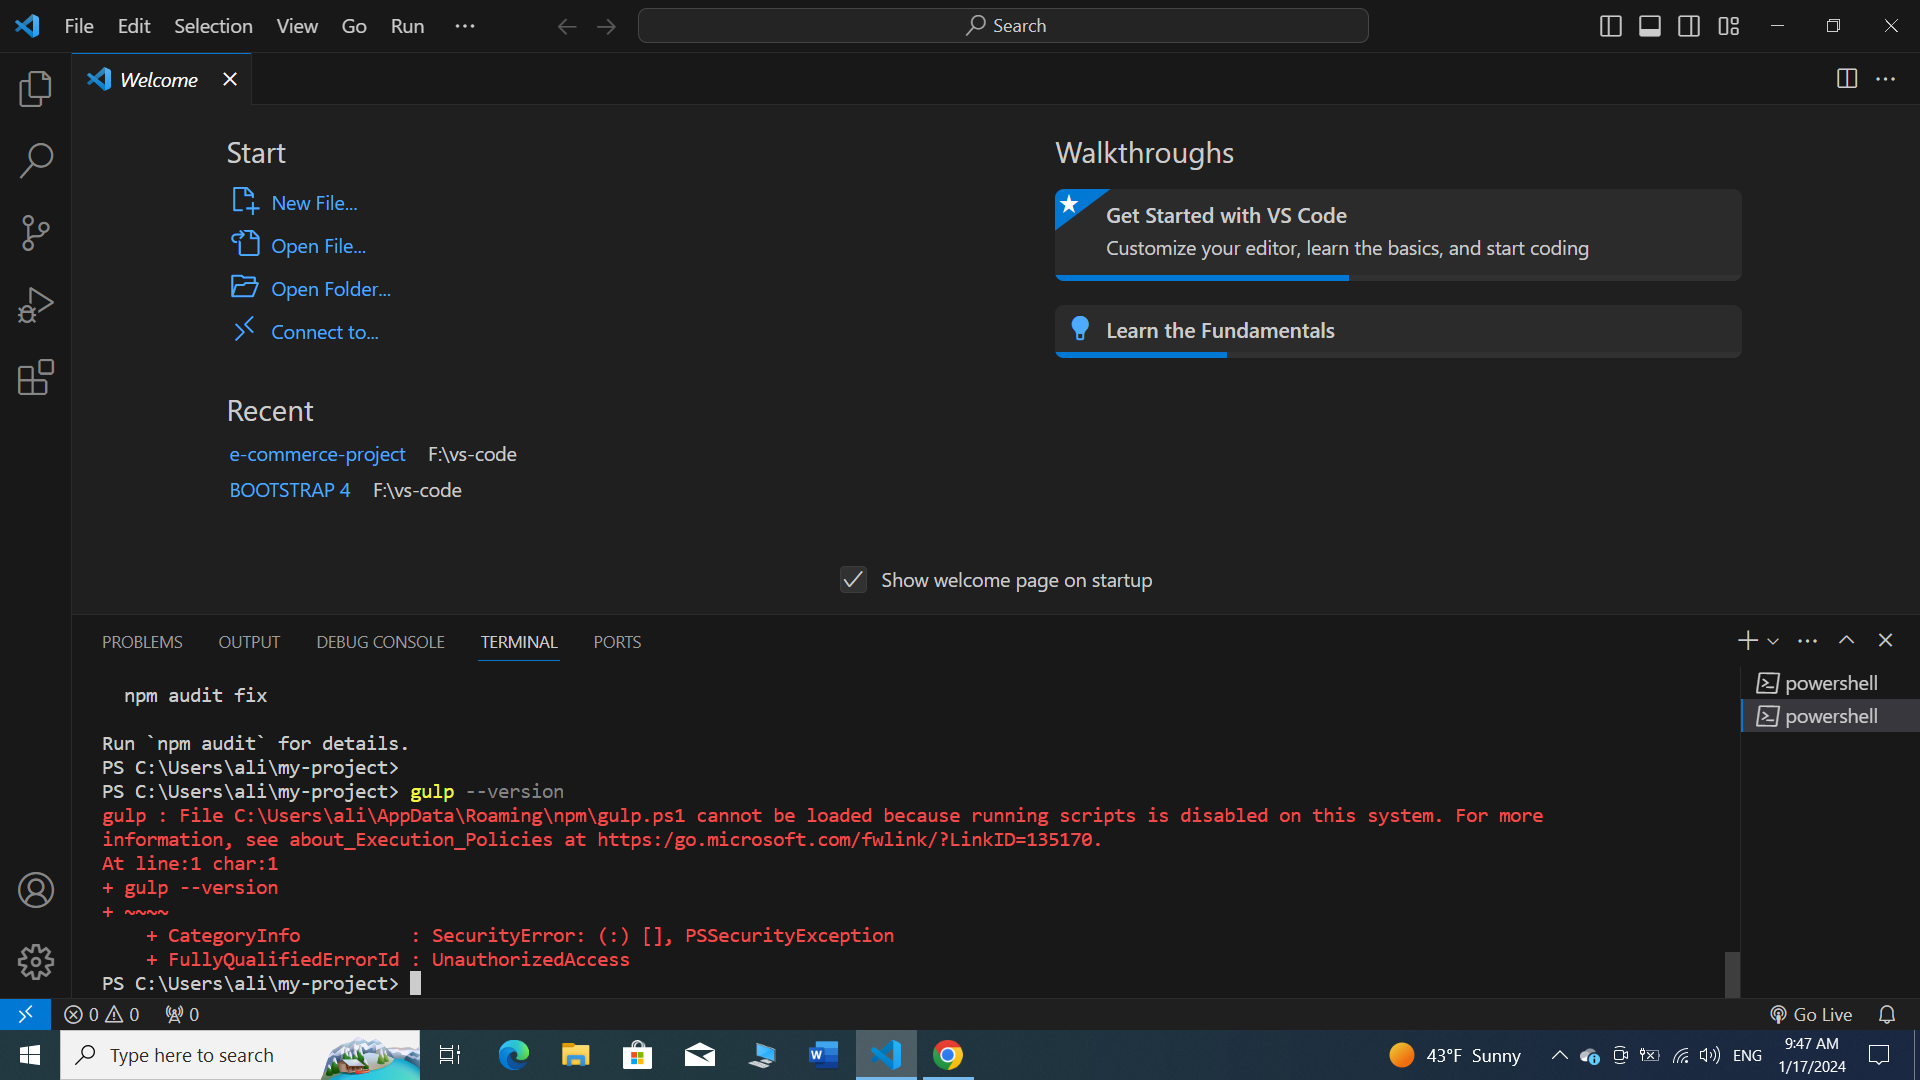Screen dimensions: 1920x1080
Task: Click the forwarded ports status indicator
Action: [182, 1014]
